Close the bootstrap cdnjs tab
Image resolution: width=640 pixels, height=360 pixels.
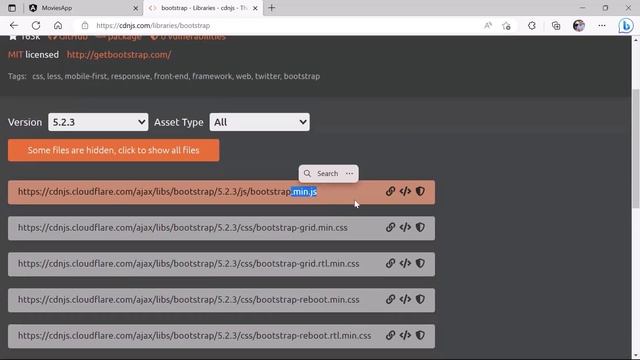click(x=255, y=8)
